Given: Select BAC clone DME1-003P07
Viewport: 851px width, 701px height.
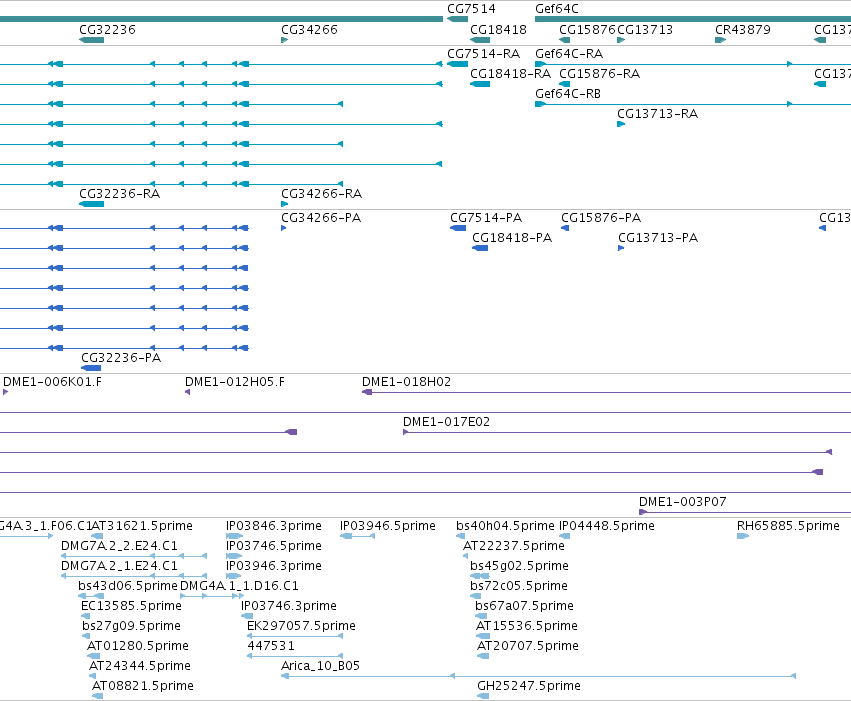Looking at the screenshot, I should click(682, 501).
